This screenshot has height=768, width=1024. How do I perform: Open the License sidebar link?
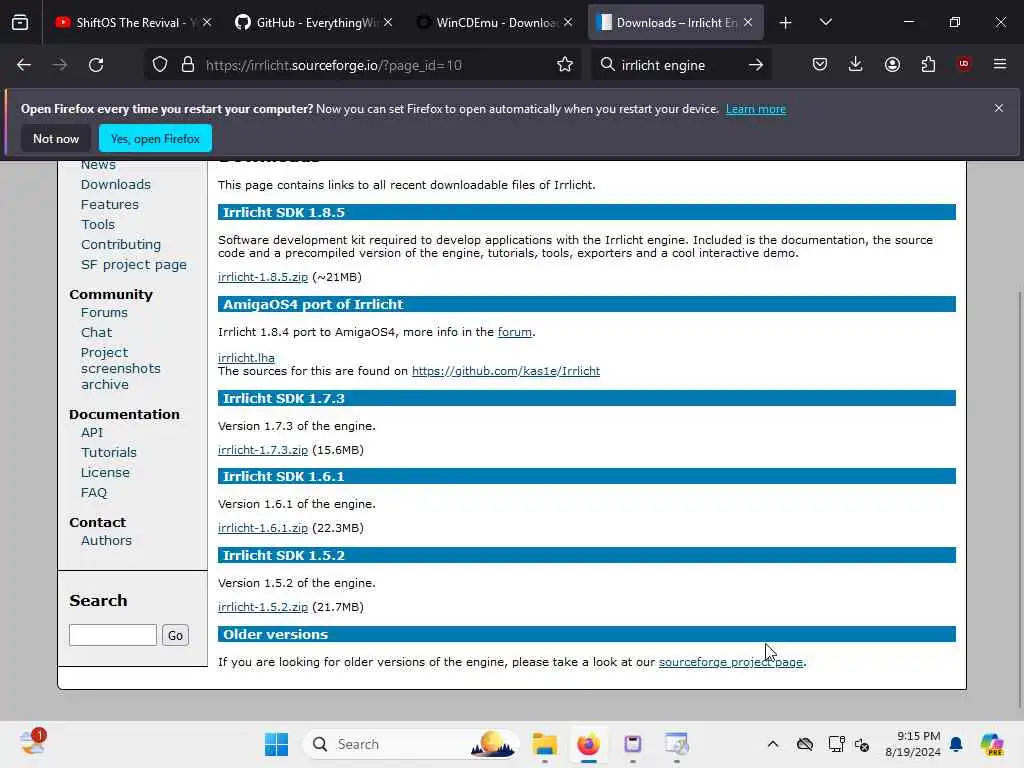pos(105,472)
